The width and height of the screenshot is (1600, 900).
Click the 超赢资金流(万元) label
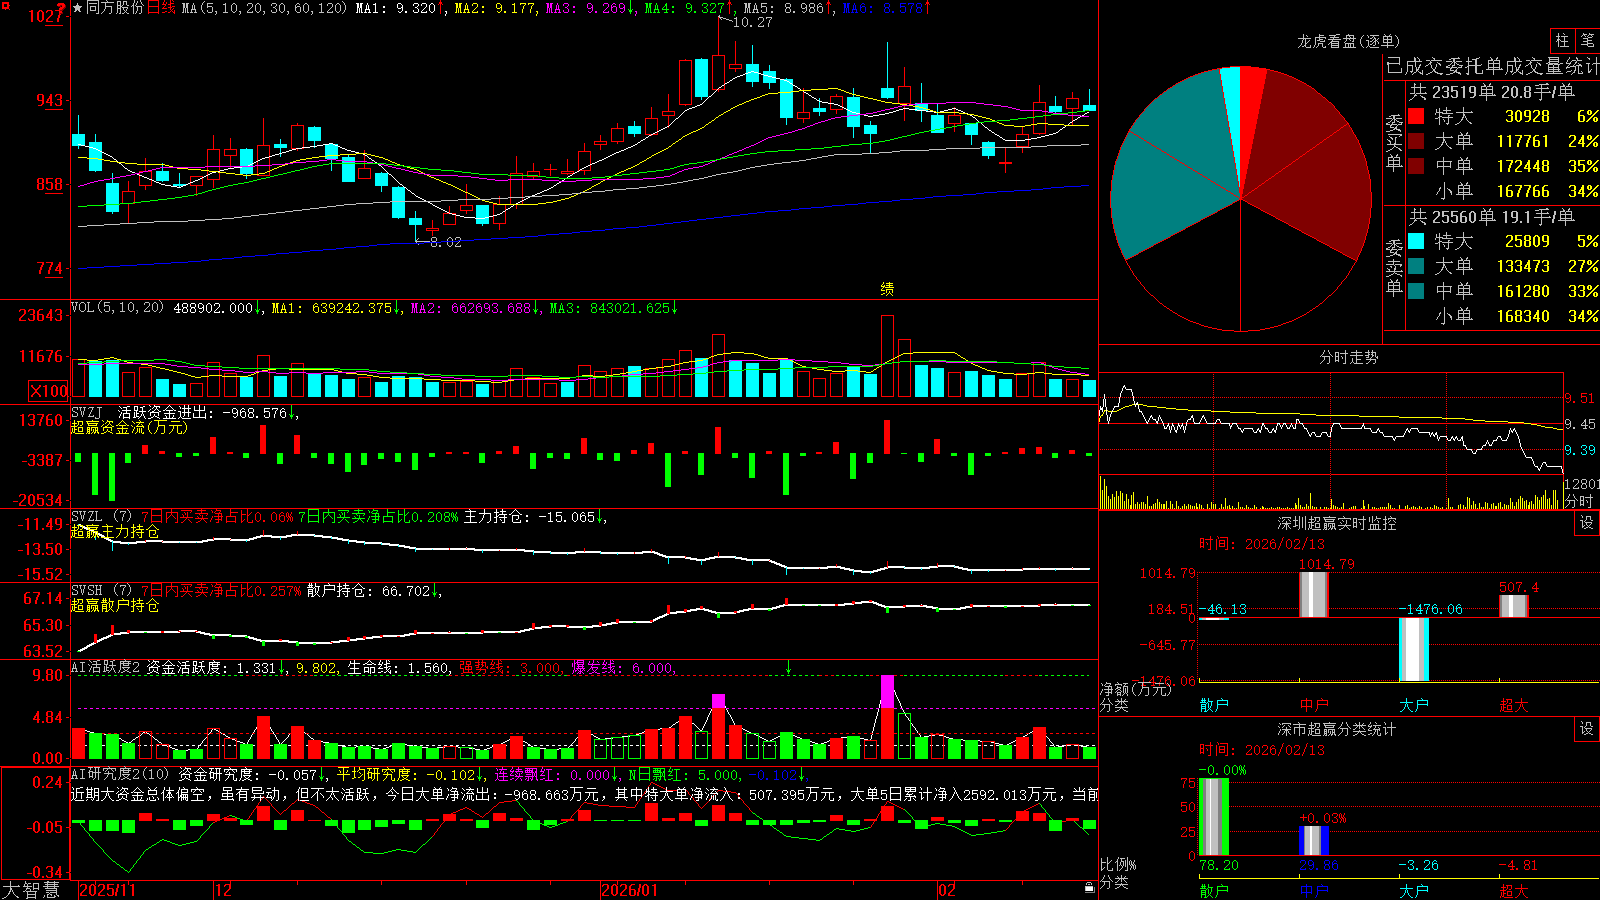coord(129,427)
